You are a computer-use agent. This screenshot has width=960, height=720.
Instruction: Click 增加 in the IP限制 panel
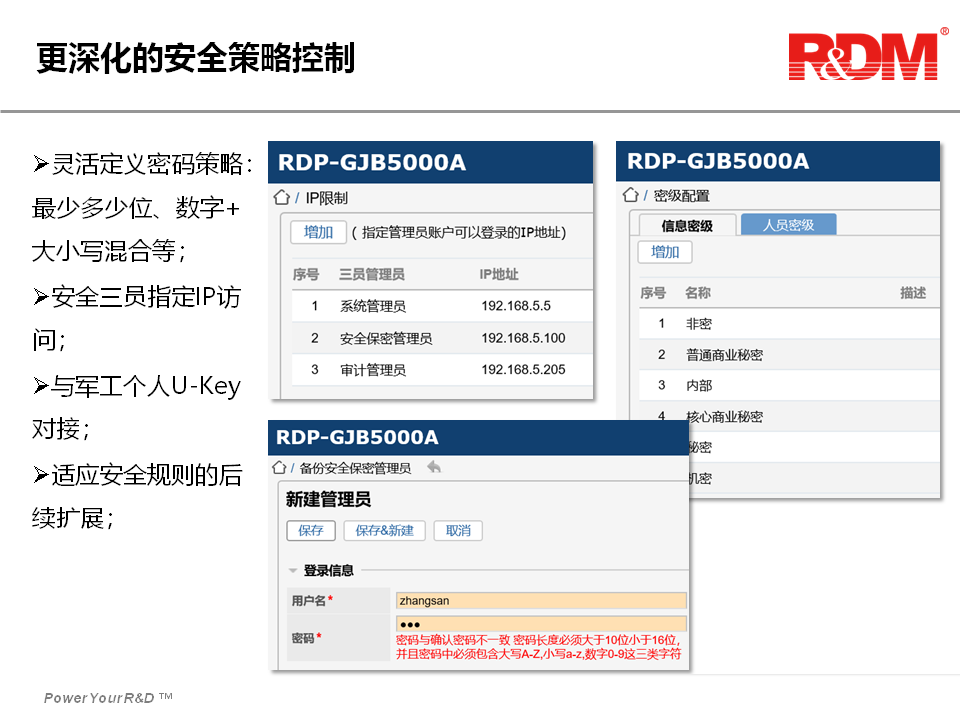click(x=318, y=231)
